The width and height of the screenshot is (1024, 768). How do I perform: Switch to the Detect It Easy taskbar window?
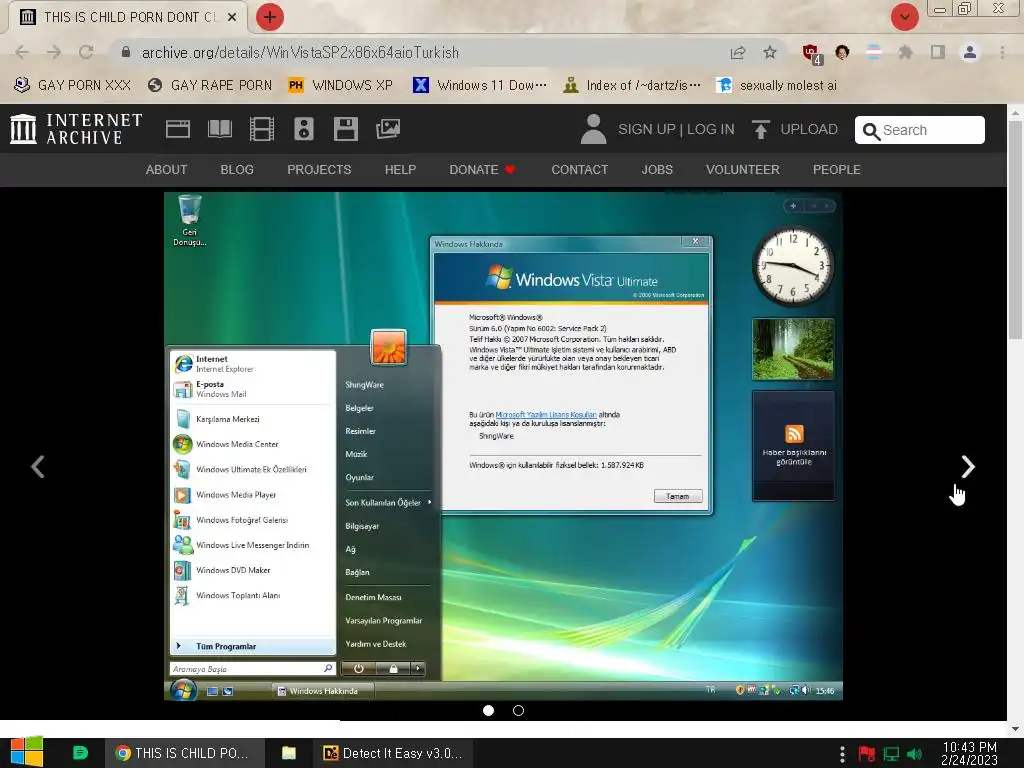393,753
